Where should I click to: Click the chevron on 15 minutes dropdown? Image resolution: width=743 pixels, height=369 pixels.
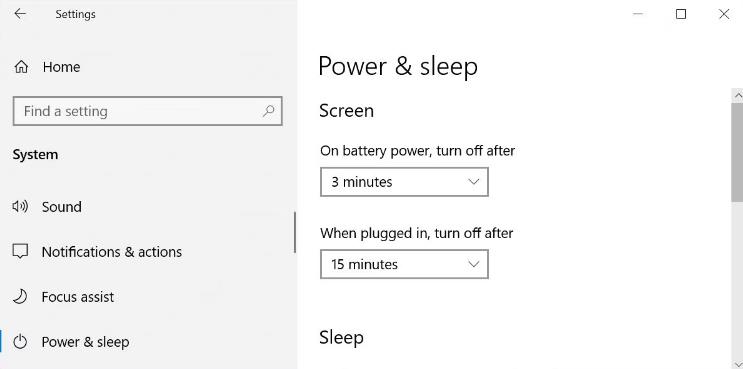click(x=473, y=264)
